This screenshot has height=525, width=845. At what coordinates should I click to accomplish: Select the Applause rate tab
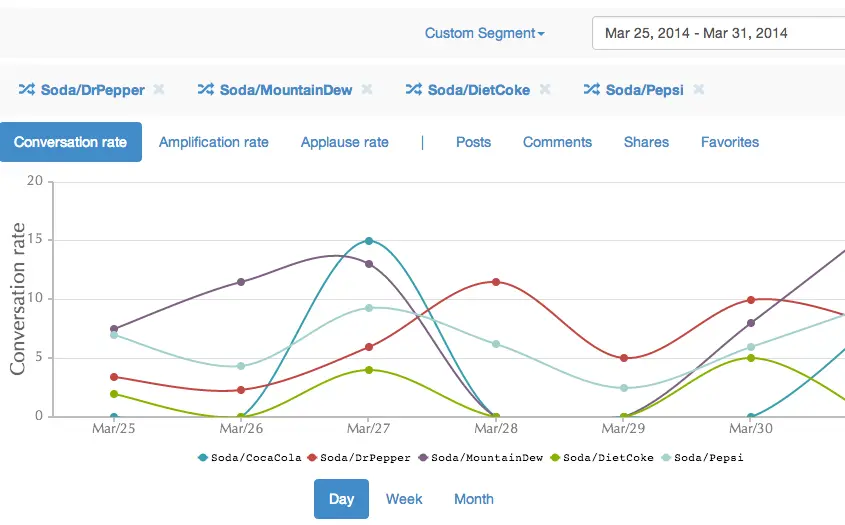pyautogui.click(x=344, y=142)
